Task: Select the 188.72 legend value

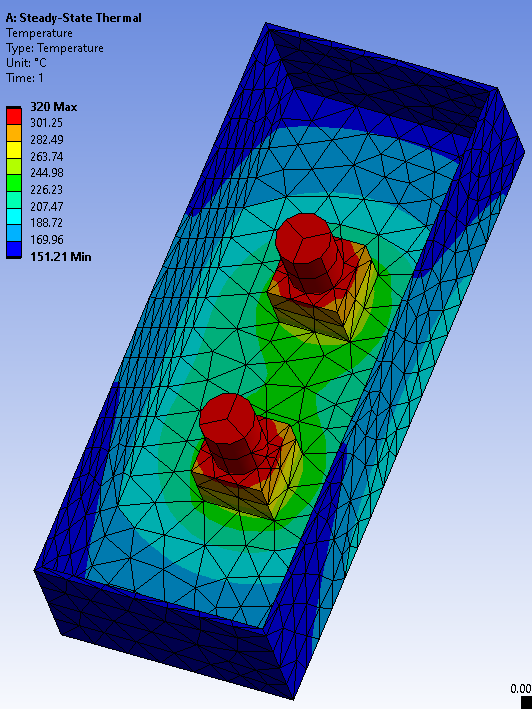Action: coord(46,223)
